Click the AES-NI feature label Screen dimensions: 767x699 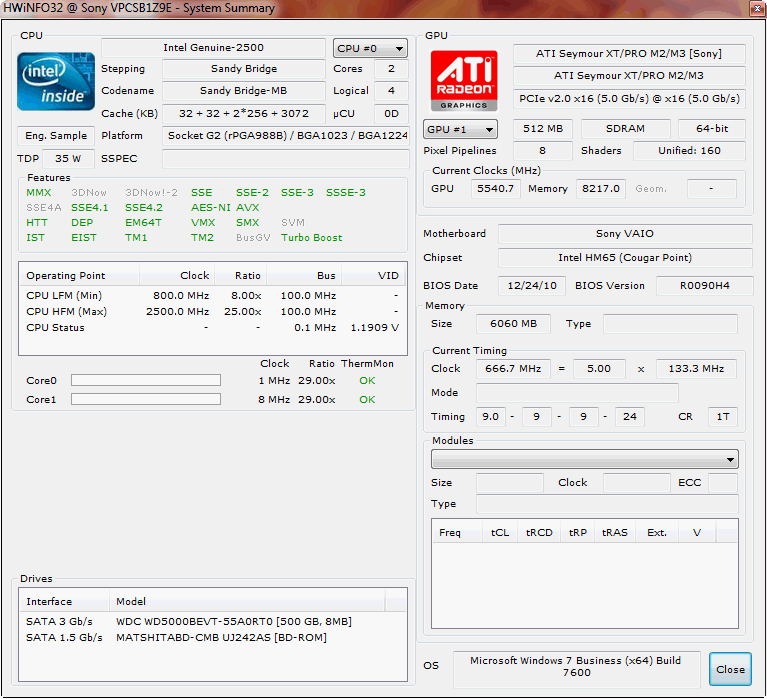(x=211, y=207)
